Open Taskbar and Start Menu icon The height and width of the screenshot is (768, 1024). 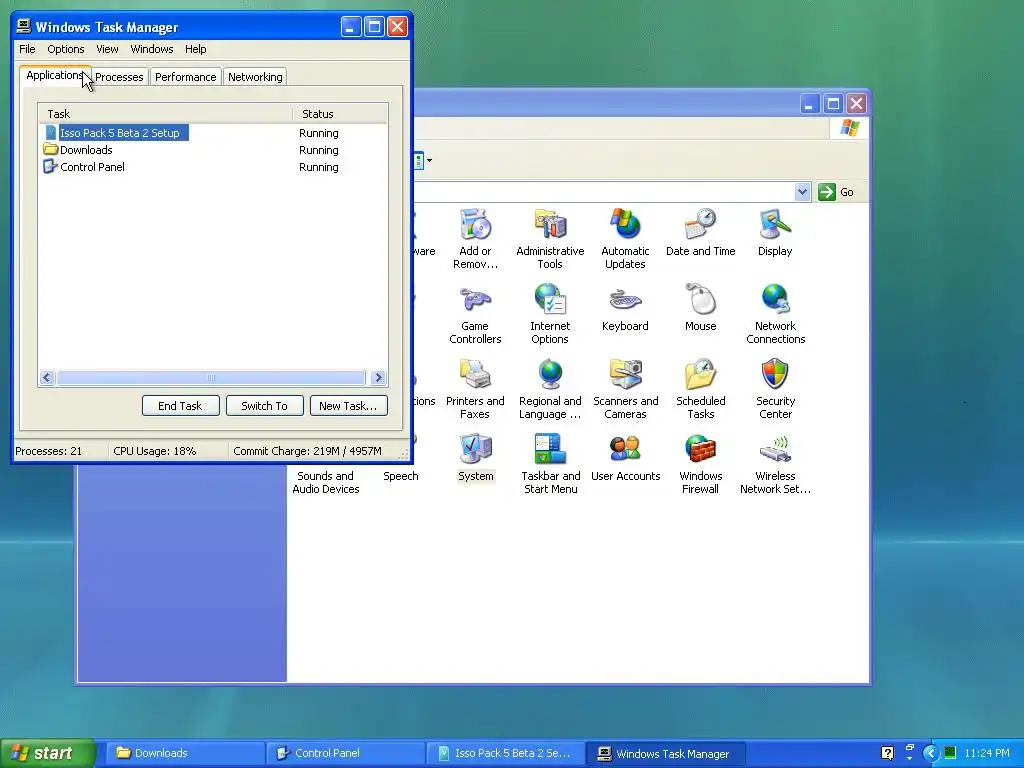(550, 450)
